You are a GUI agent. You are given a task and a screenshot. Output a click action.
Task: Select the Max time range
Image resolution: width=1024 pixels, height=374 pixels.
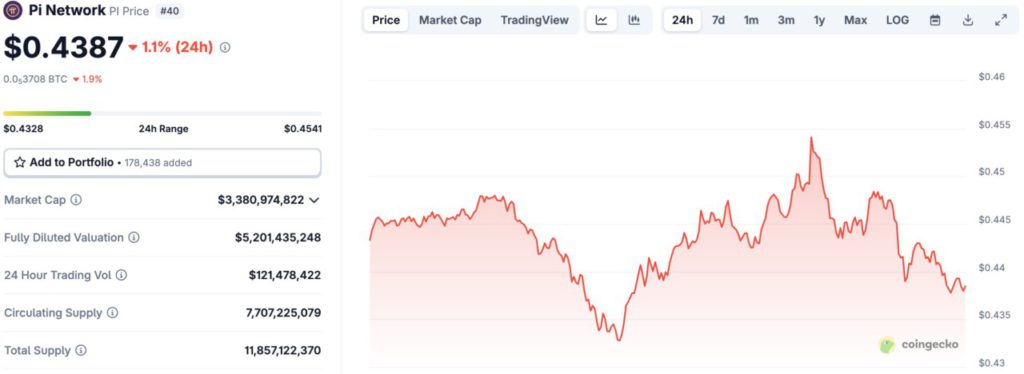(856, 20)
